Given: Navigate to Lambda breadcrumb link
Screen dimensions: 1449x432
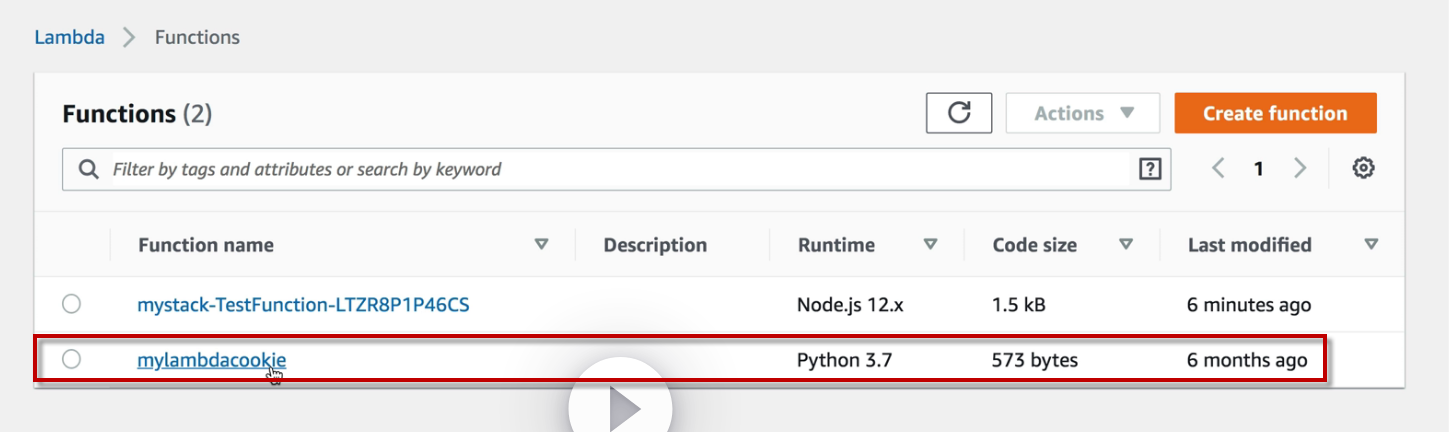Looking at the screenshot, I should pos(69,38).
